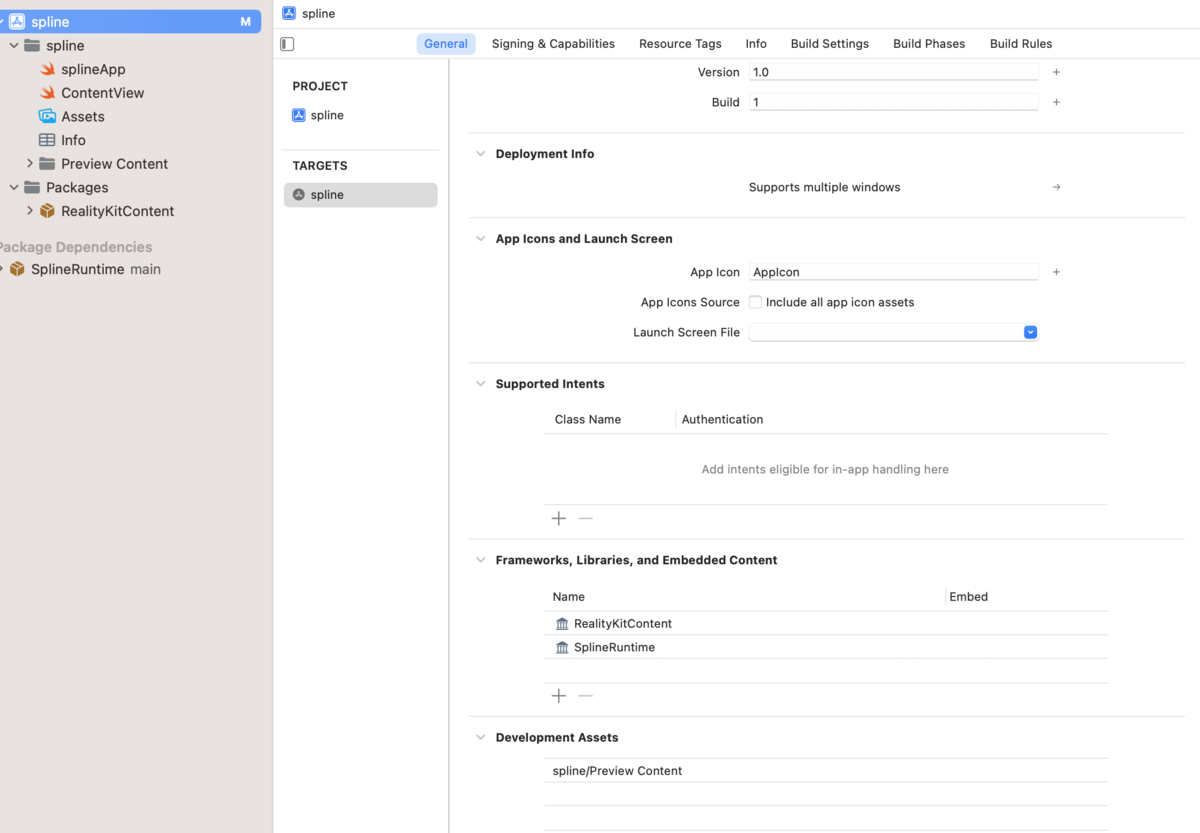Click the plus next to Version field
The height and width of the screenshot is (833, 1200).
point(1056,72)
